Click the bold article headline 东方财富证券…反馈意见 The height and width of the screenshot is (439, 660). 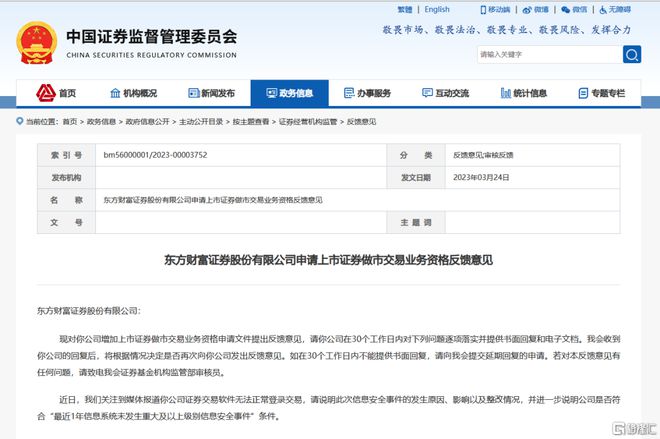pos(329,260)
